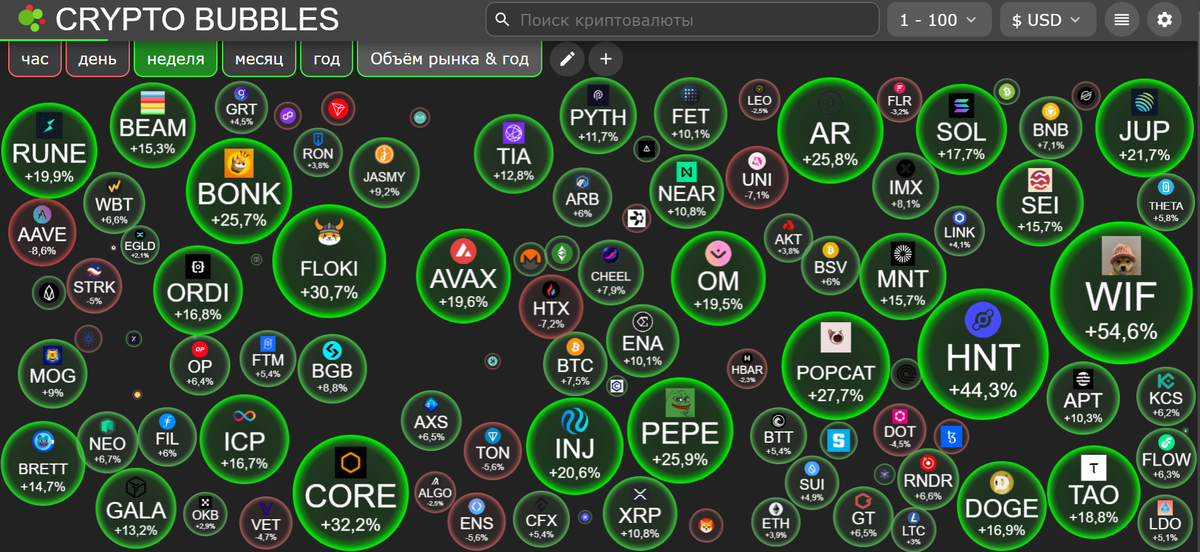Select the LDO +5,1% bubble

pos(1166,523)
